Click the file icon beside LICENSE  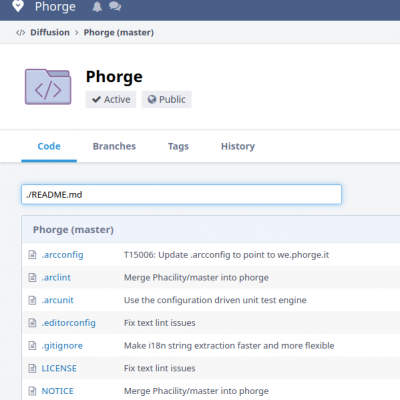click(32, 368)
